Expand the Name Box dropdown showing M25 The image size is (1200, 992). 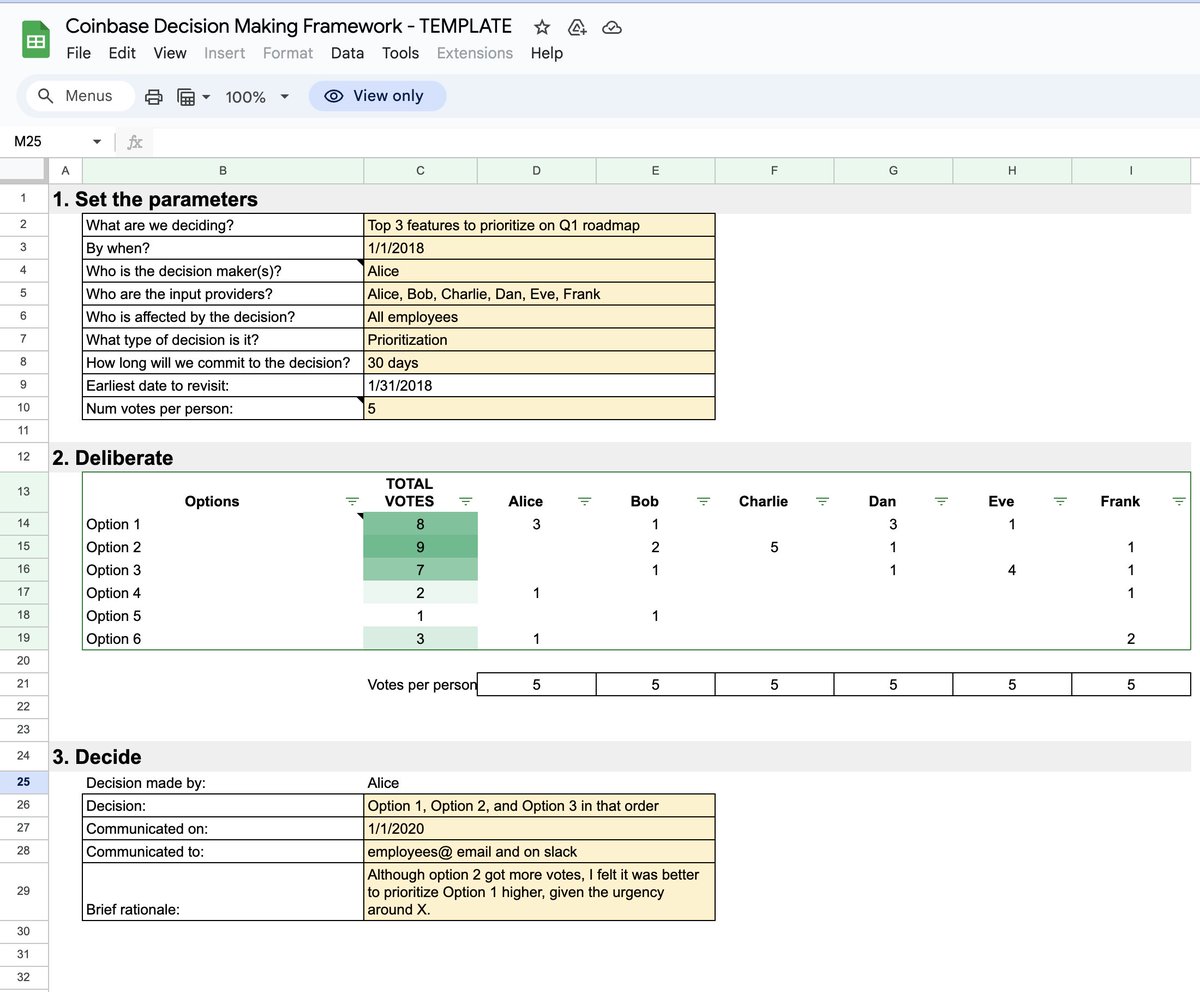click(96, 142)
